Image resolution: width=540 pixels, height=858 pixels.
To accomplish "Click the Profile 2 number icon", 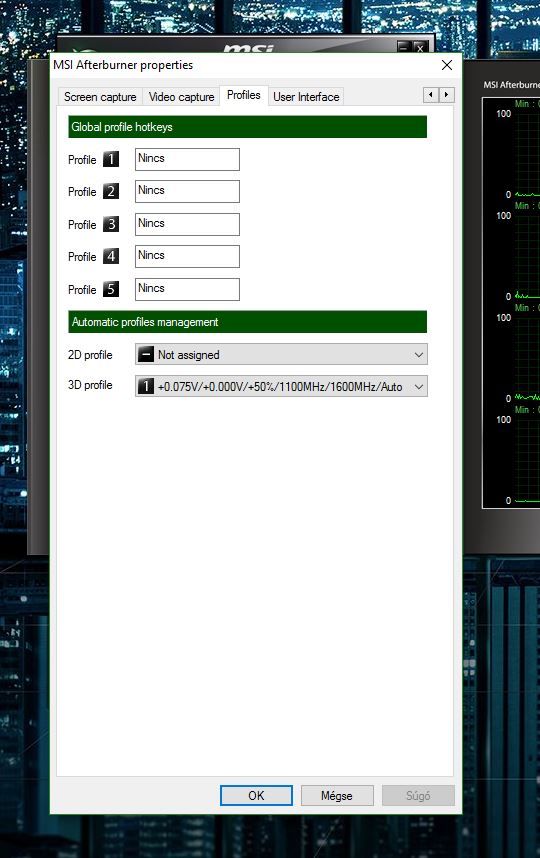I will coord(111,192).
